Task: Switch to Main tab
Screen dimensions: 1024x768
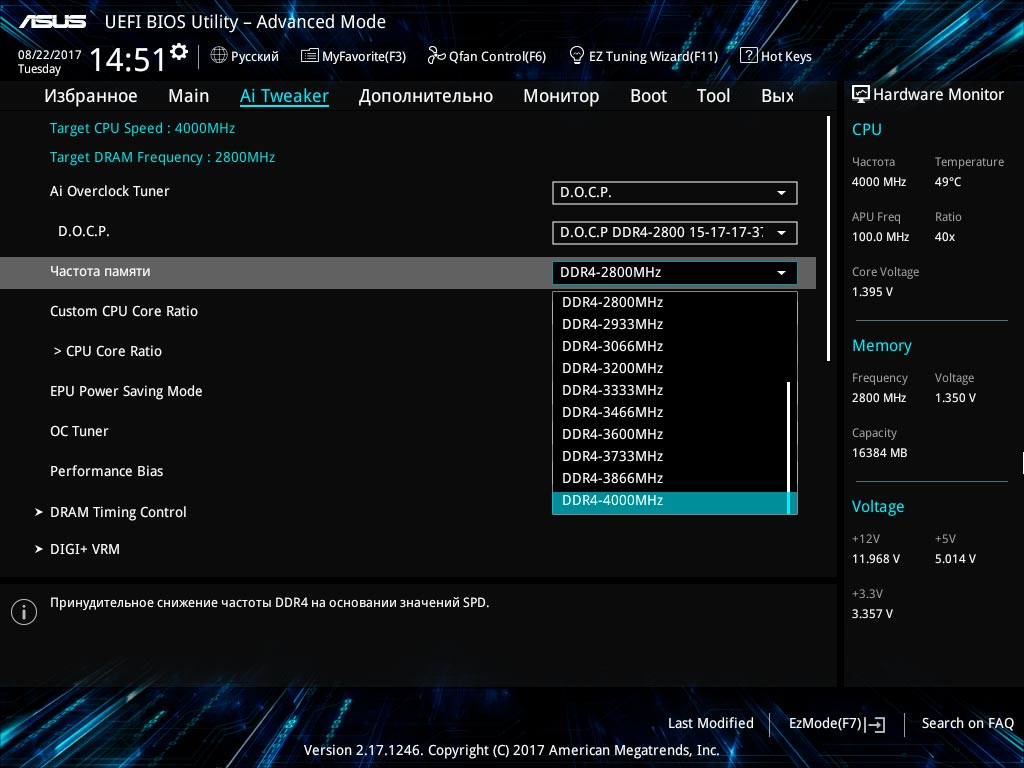Action: [189, 96]
